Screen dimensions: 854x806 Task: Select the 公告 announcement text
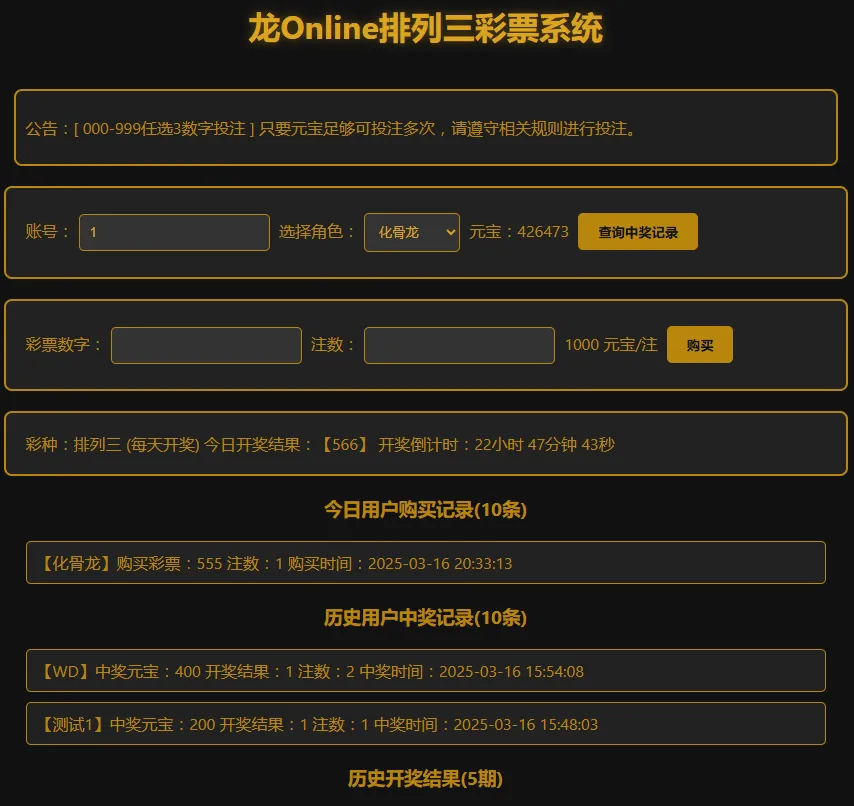[330, 128]
